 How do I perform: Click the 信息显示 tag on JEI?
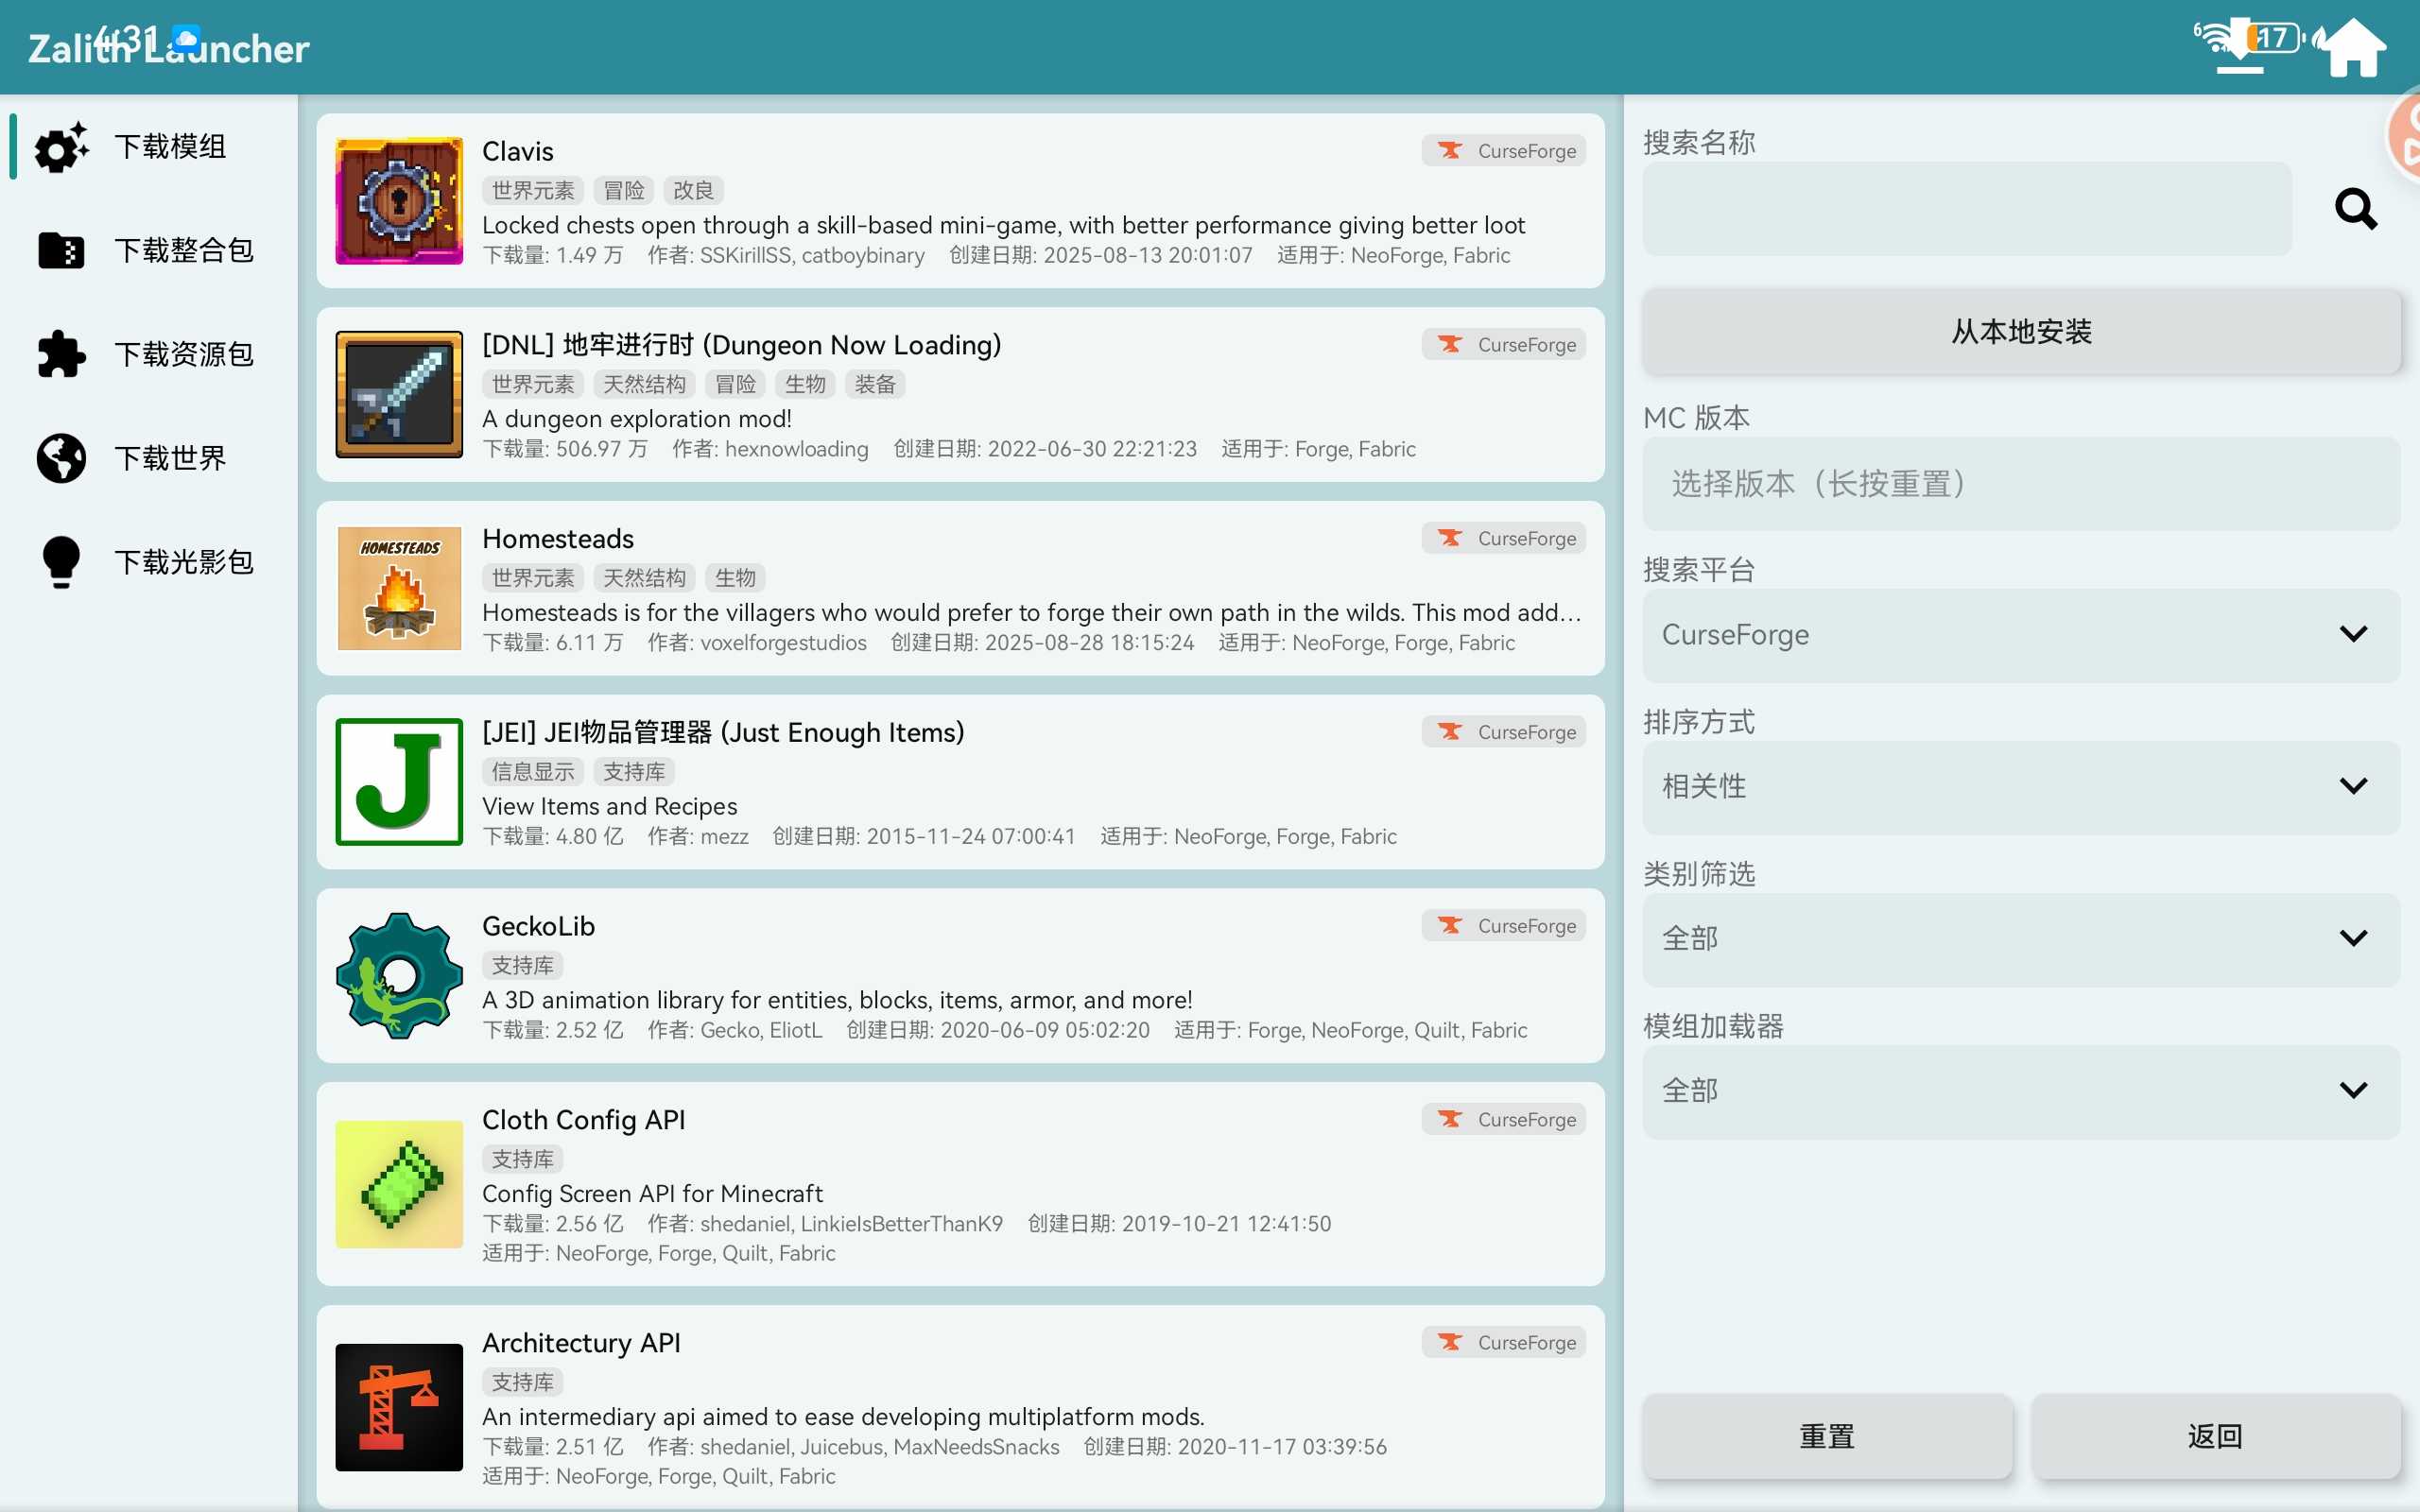[533, 771]
